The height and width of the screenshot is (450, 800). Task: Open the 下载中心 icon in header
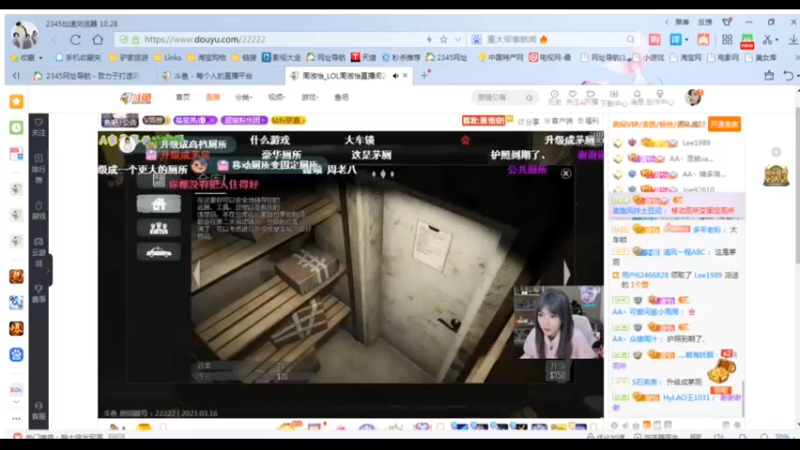[614, 98]
